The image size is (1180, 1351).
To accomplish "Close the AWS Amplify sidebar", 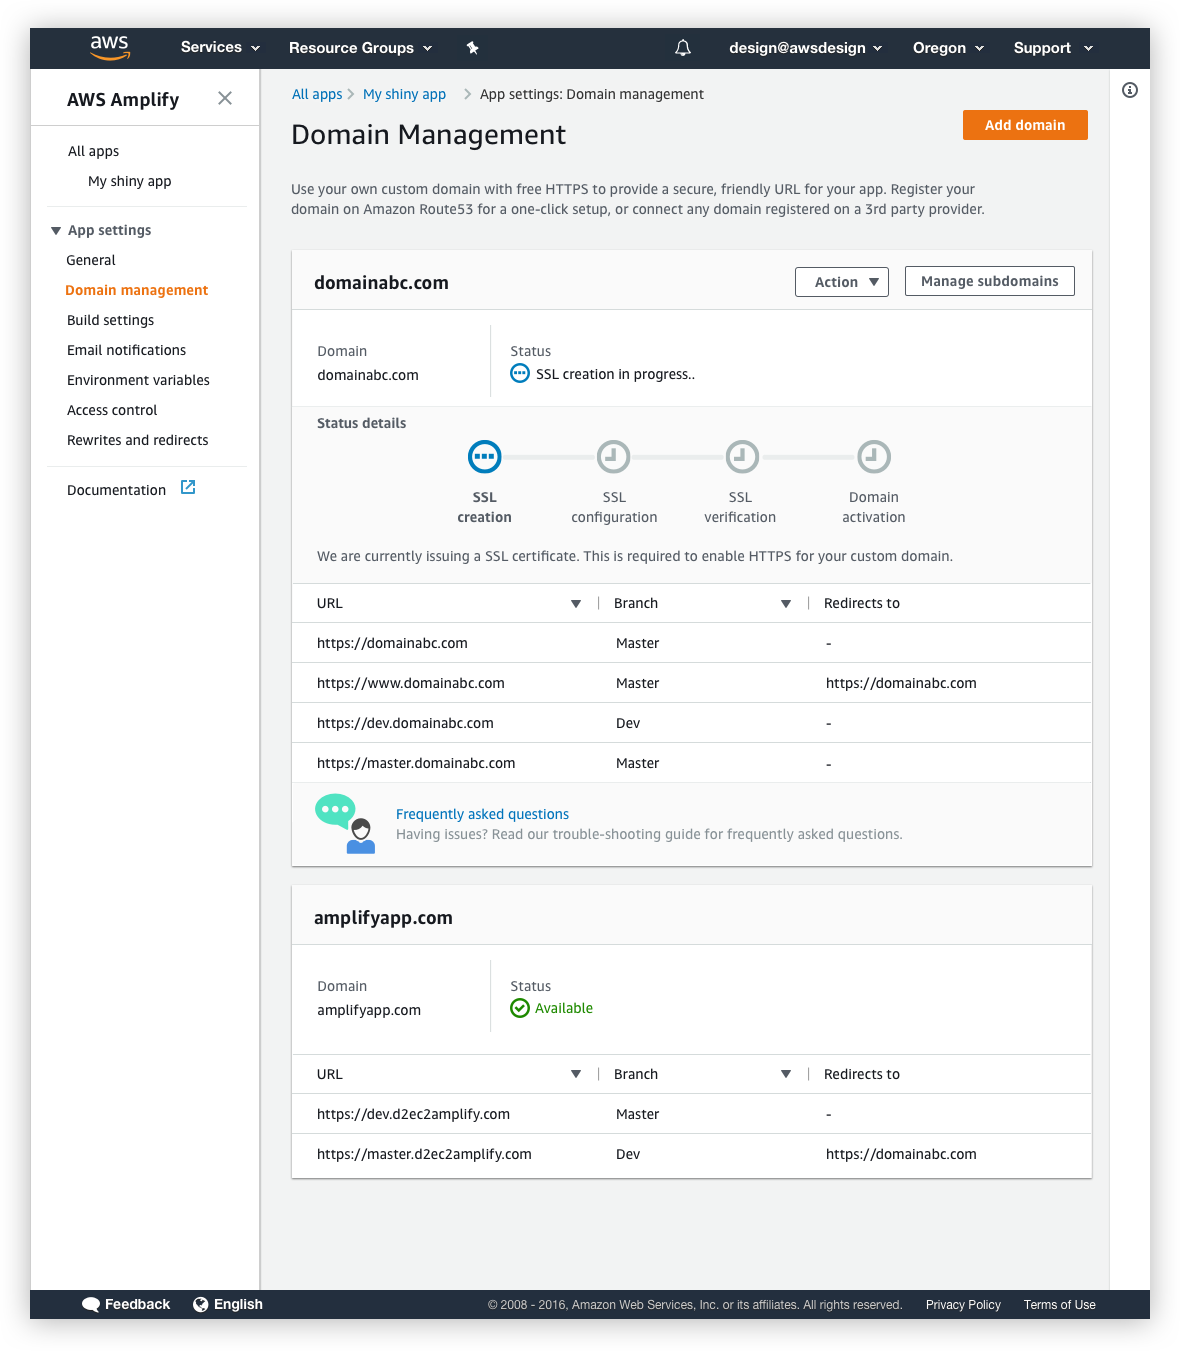I will (225, 98).
